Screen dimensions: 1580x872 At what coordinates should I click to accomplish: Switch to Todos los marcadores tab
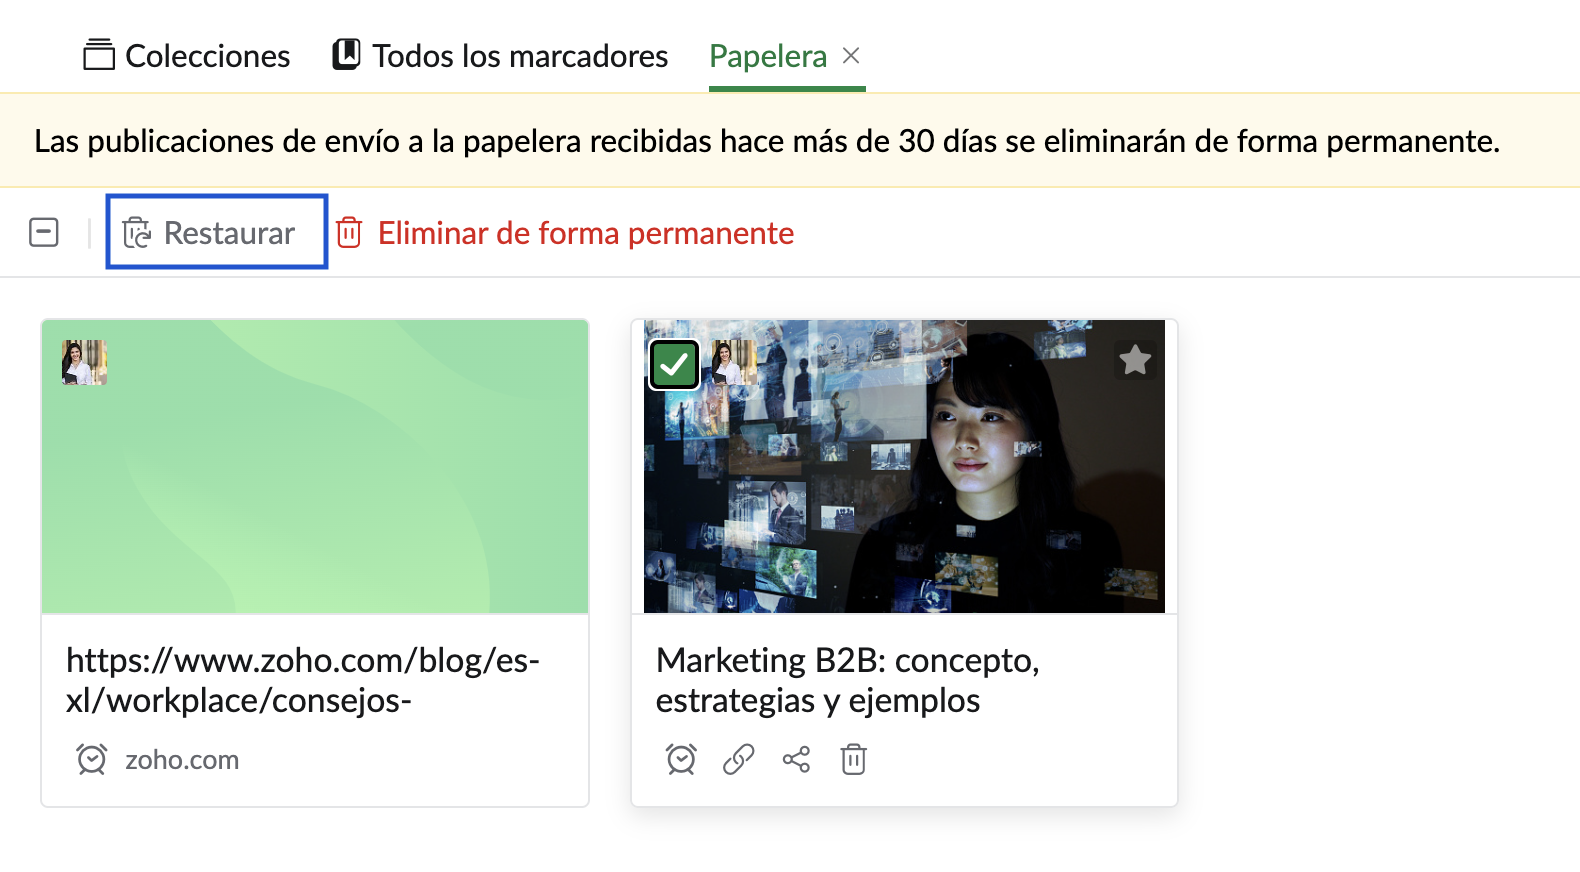pos(500,55)
